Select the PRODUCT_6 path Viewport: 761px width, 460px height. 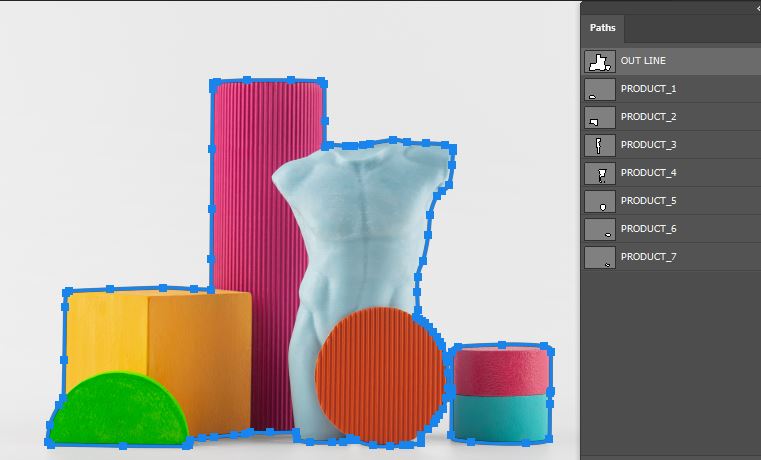671,229
